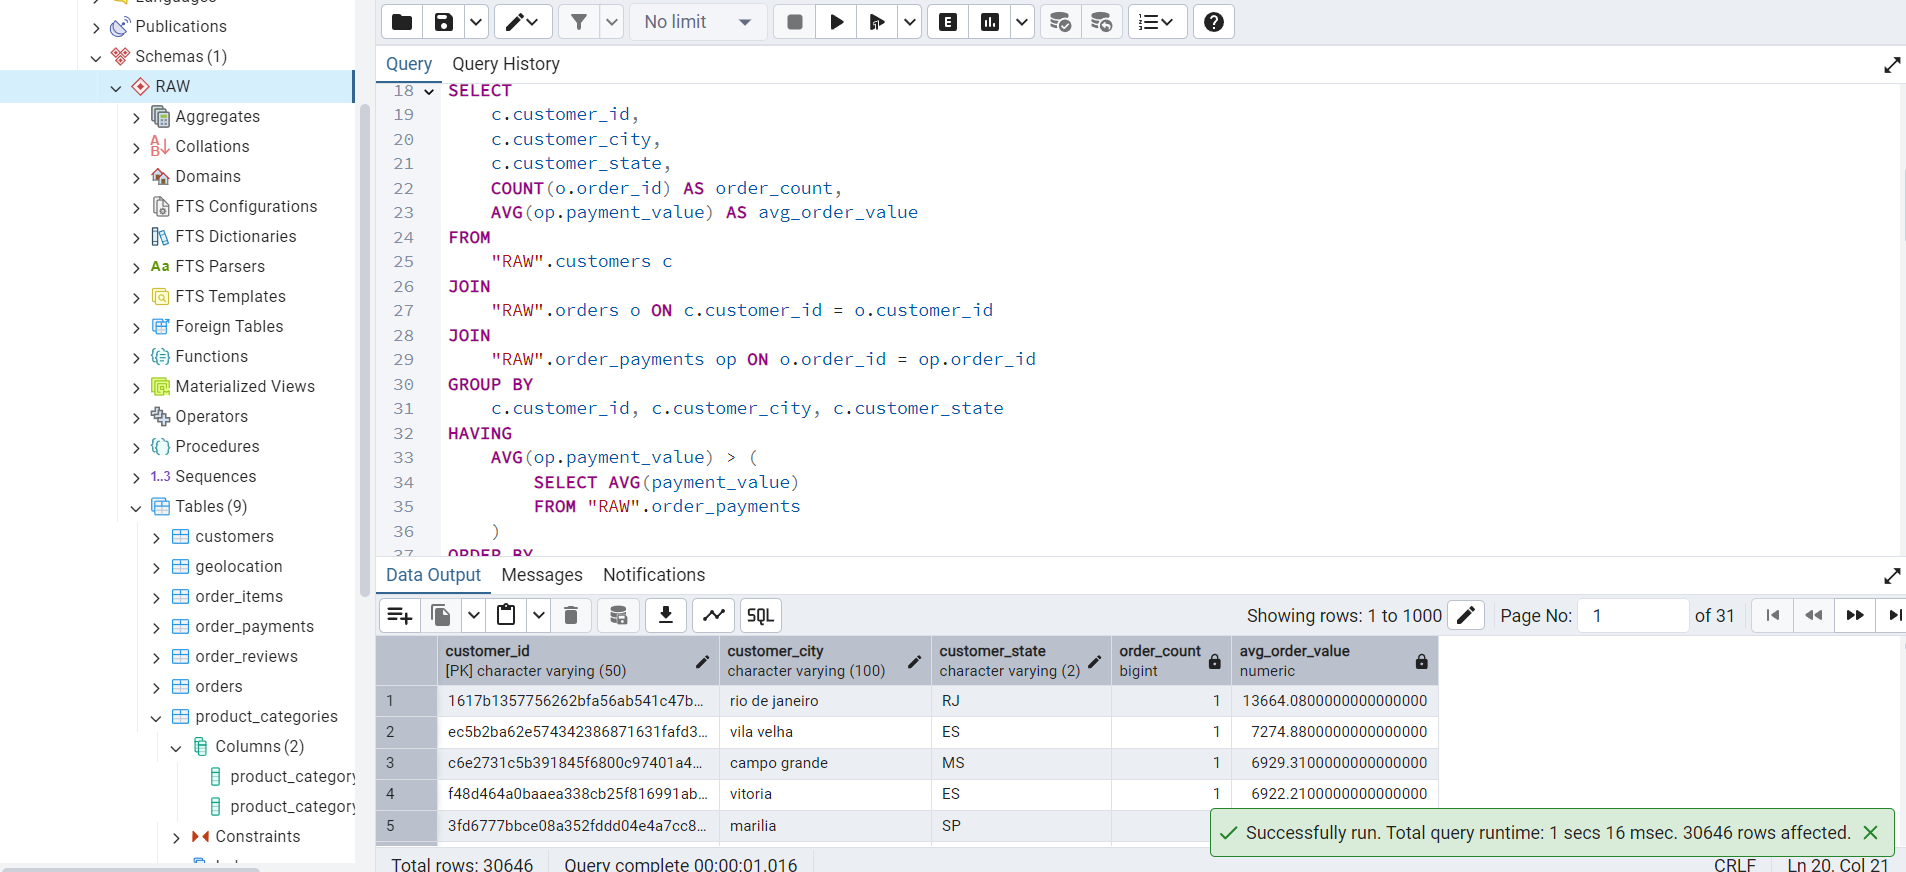Click the Explain (E) icon

948,22
